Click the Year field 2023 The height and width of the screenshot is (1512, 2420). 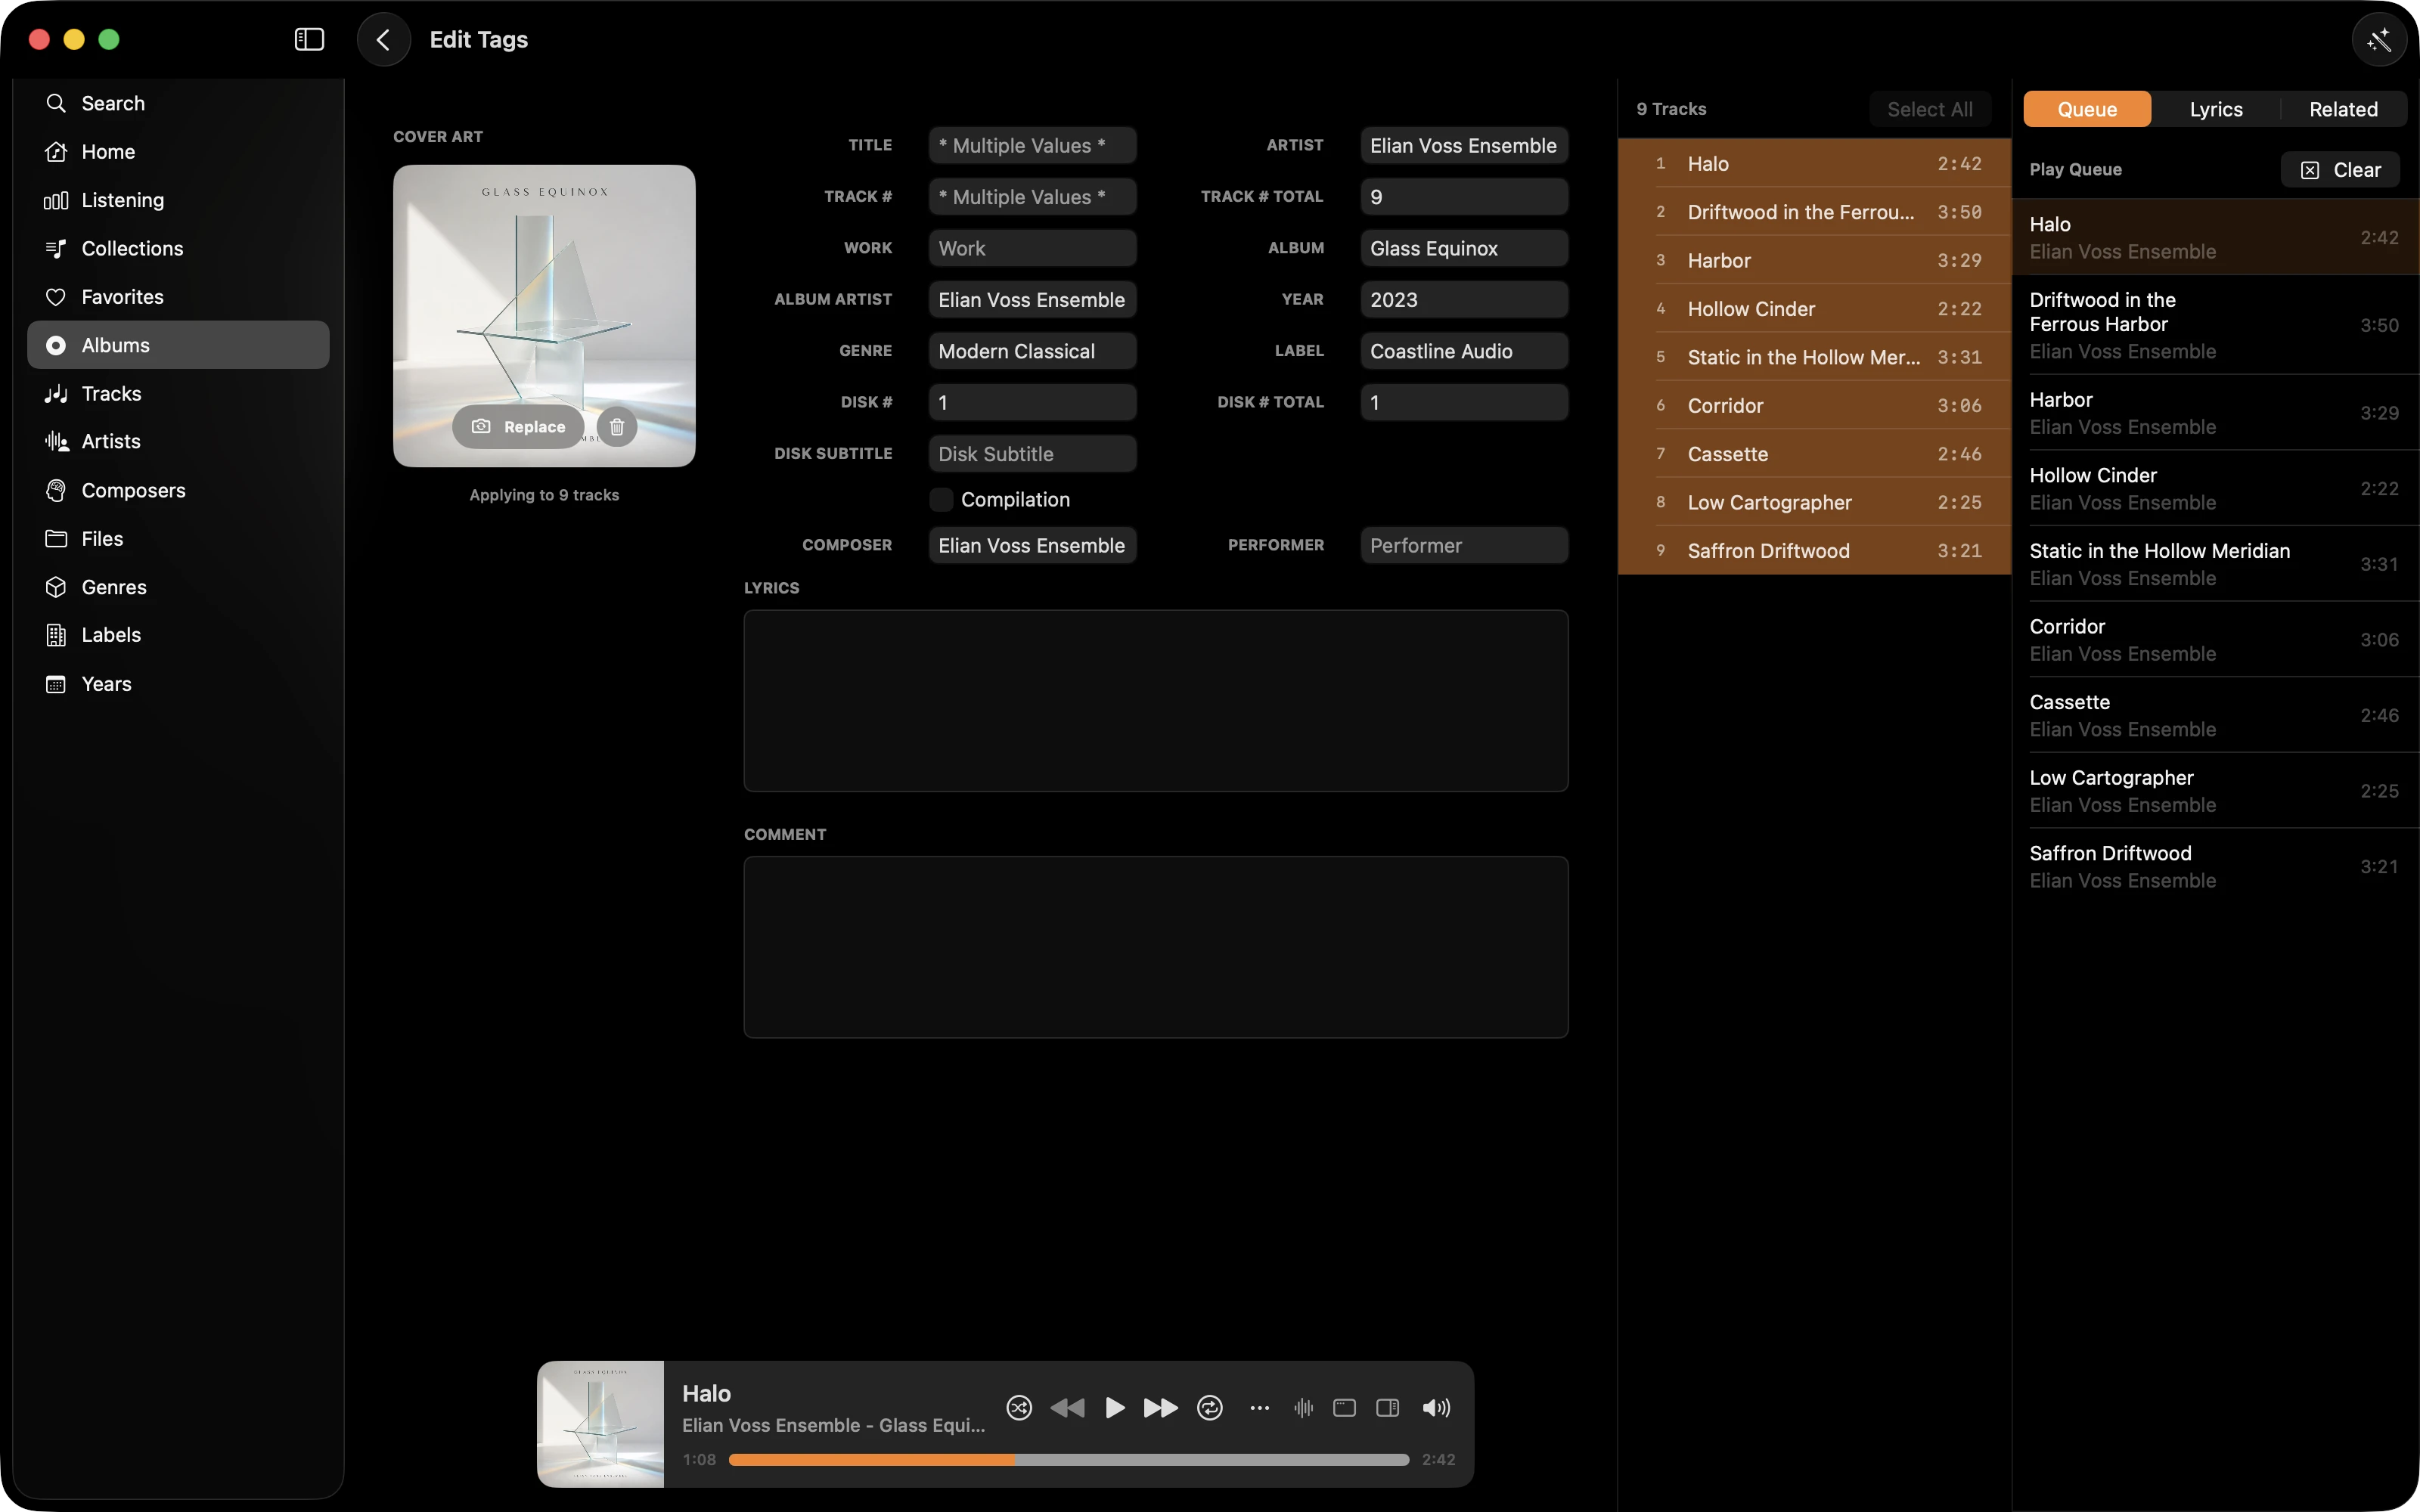[x=1464, y=300]
